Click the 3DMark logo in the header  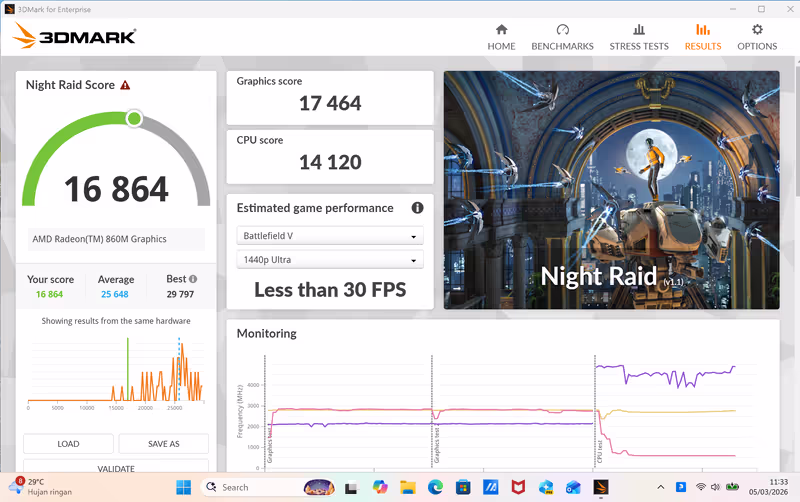coord(75,38)
